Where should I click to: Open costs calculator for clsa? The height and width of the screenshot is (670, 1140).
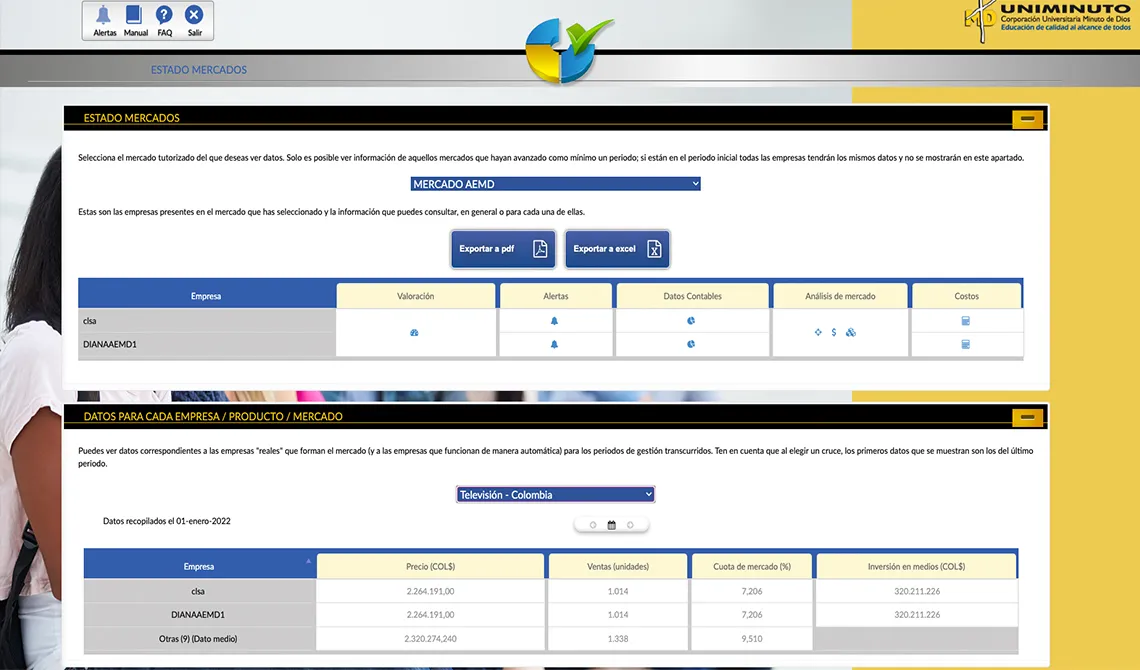(966, 320)
